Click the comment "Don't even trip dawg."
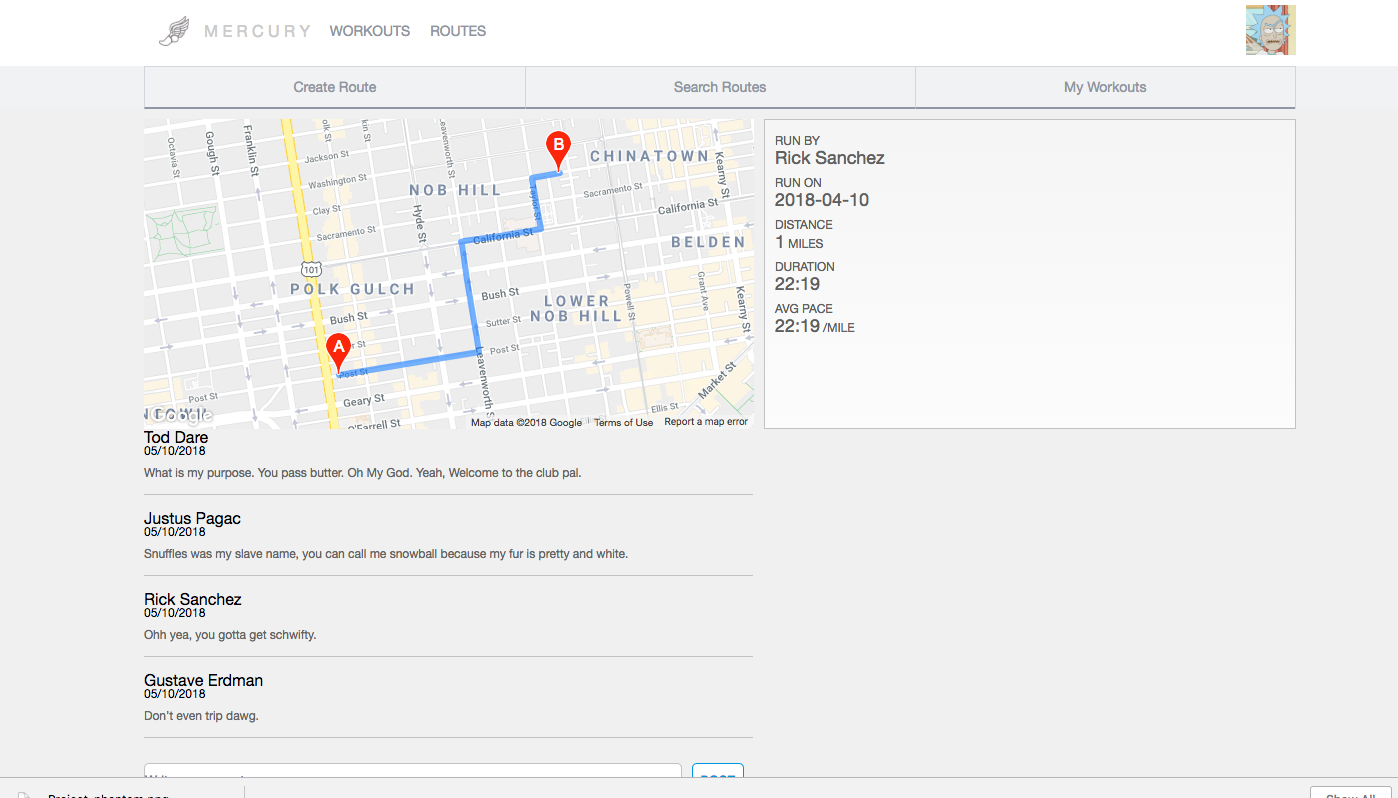Screen dimensions: 1398x798 click(x=201, y=716)
